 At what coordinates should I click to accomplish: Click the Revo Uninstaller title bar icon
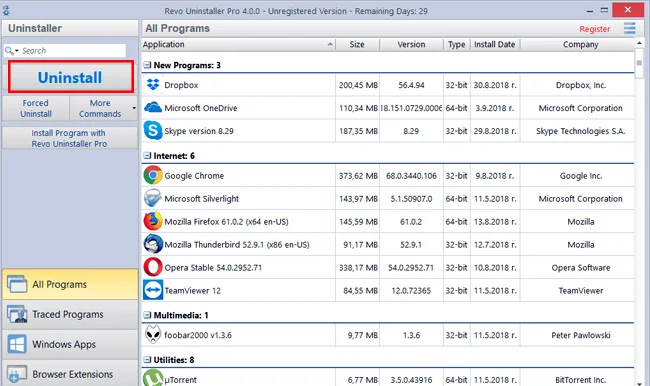pos(6,11)
